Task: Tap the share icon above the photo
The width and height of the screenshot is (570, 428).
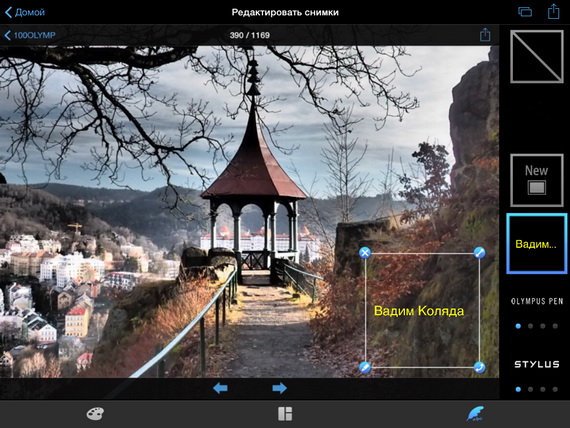Action: click(x=485, y=35)
